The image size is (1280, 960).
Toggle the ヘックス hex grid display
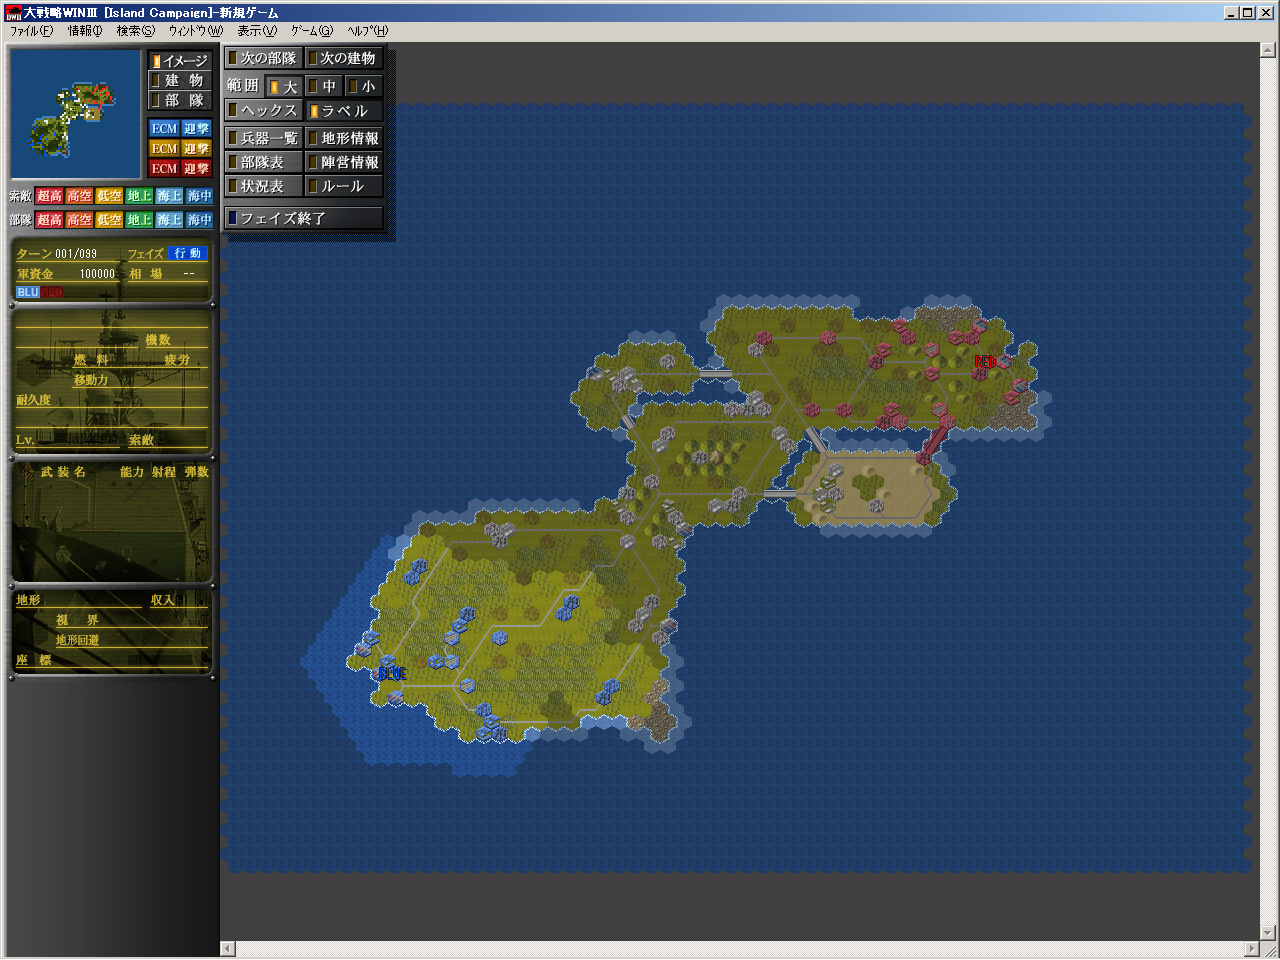263,111
